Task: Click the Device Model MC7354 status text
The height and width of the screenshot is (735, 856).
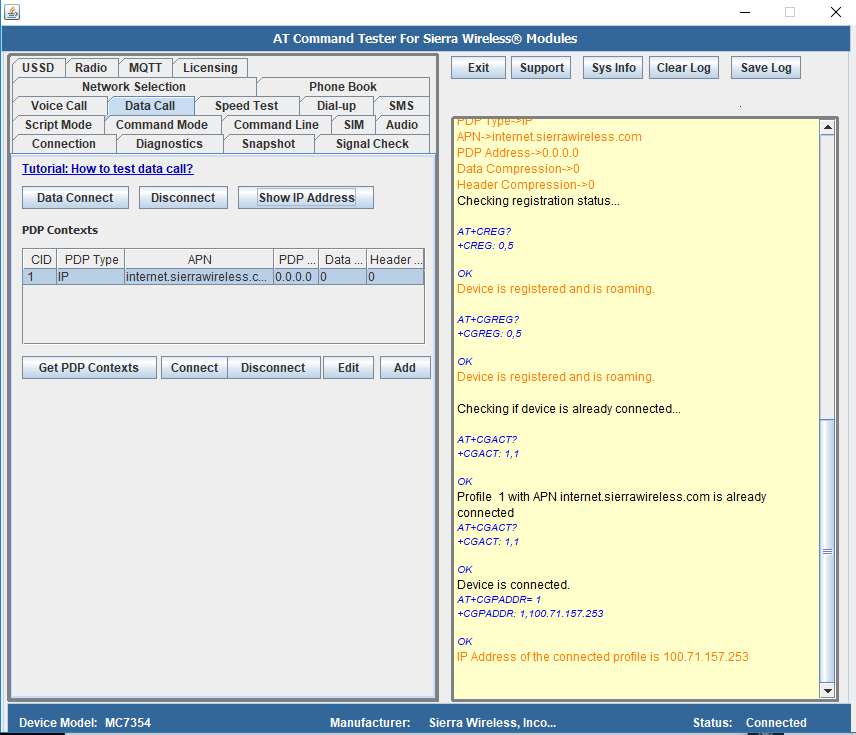Action: [x=85, y=722]
